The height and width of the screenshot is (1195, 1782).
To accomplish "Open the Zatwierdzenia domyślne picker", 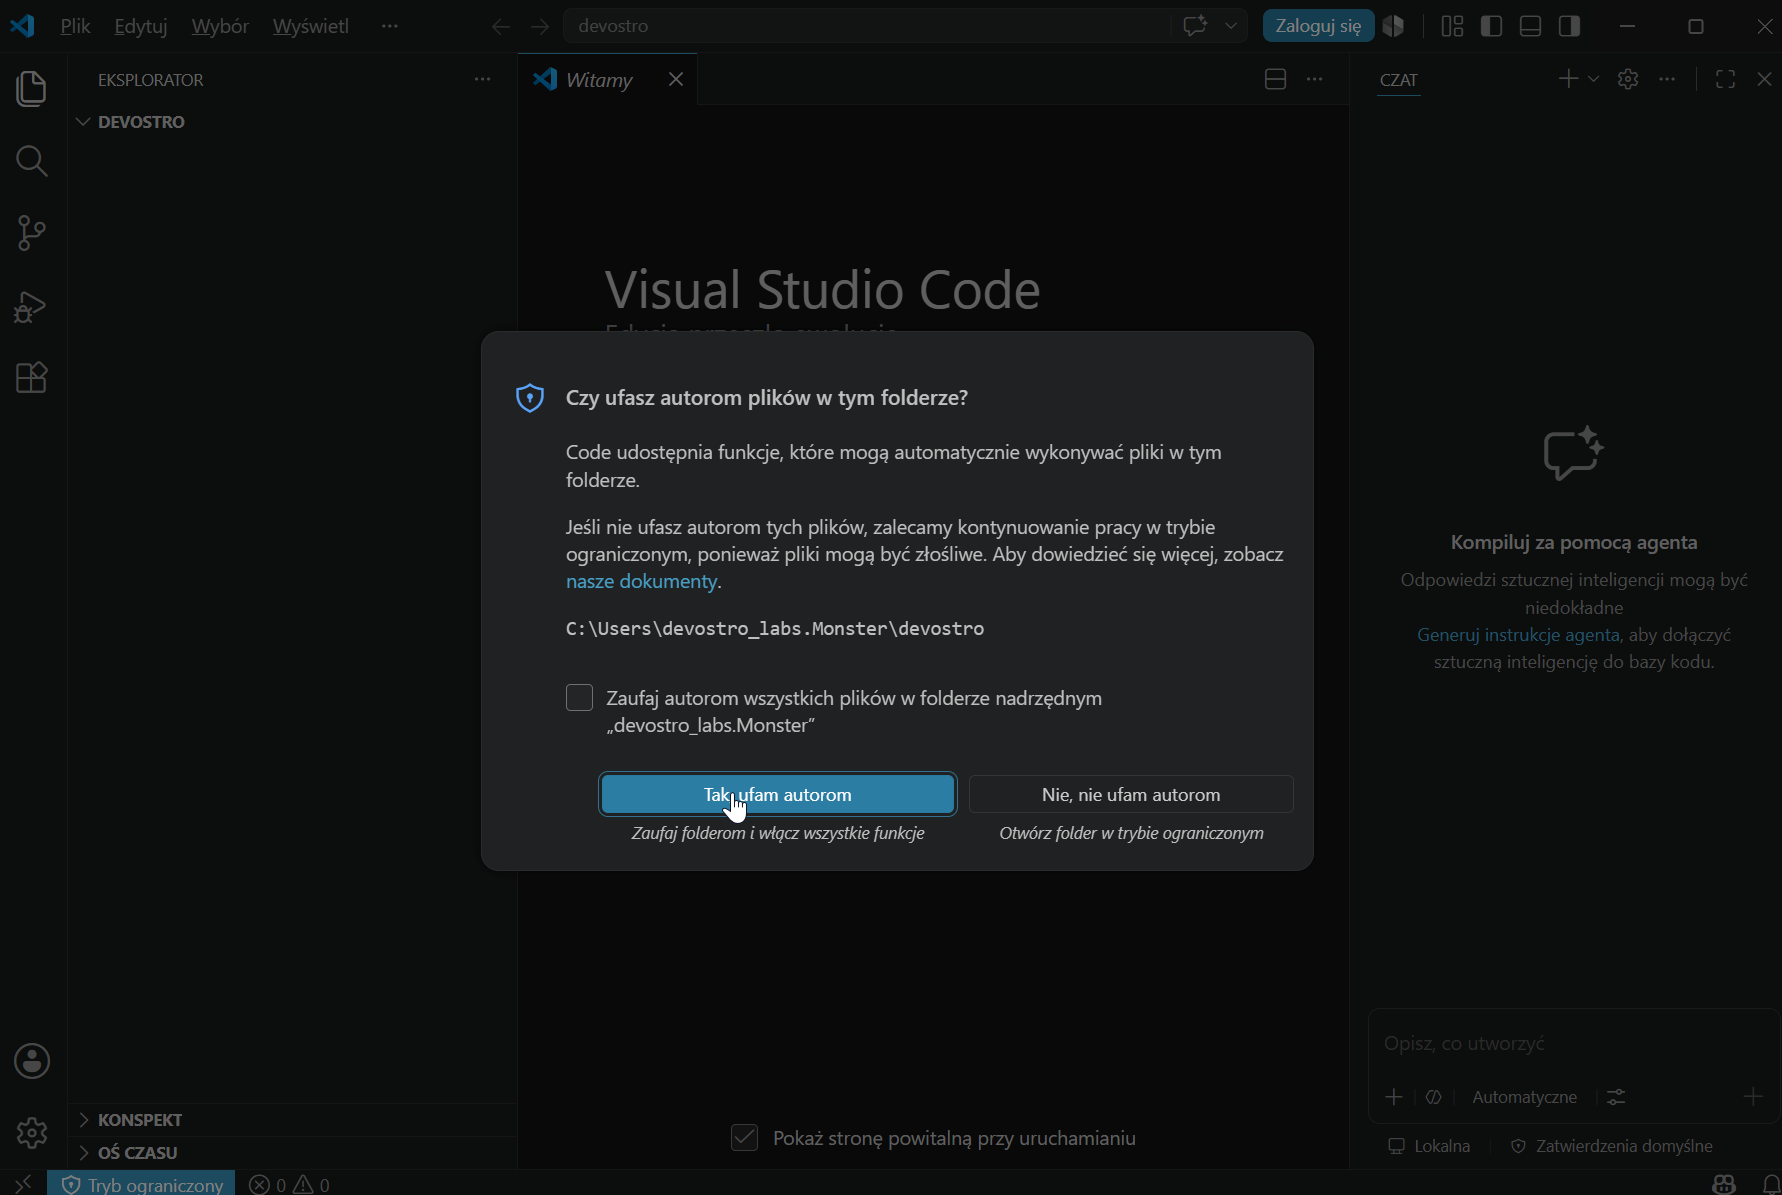I will [1611, 1146].
